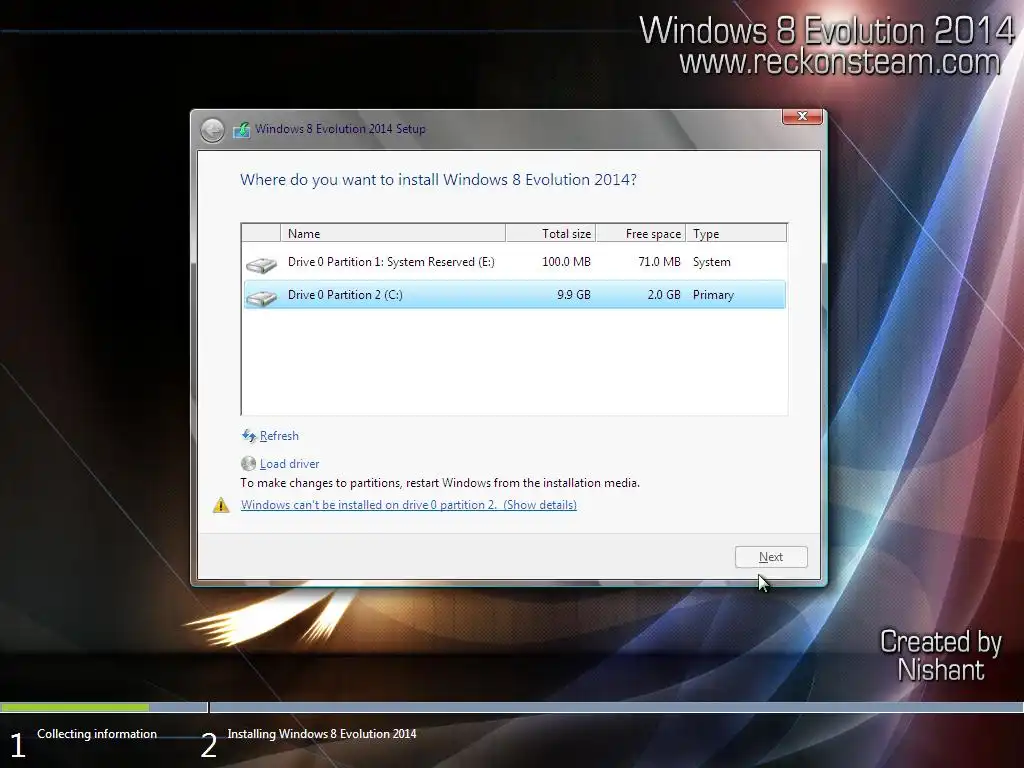
Task: Click the 9.9 GB total size cell
Action: point(573,295)
